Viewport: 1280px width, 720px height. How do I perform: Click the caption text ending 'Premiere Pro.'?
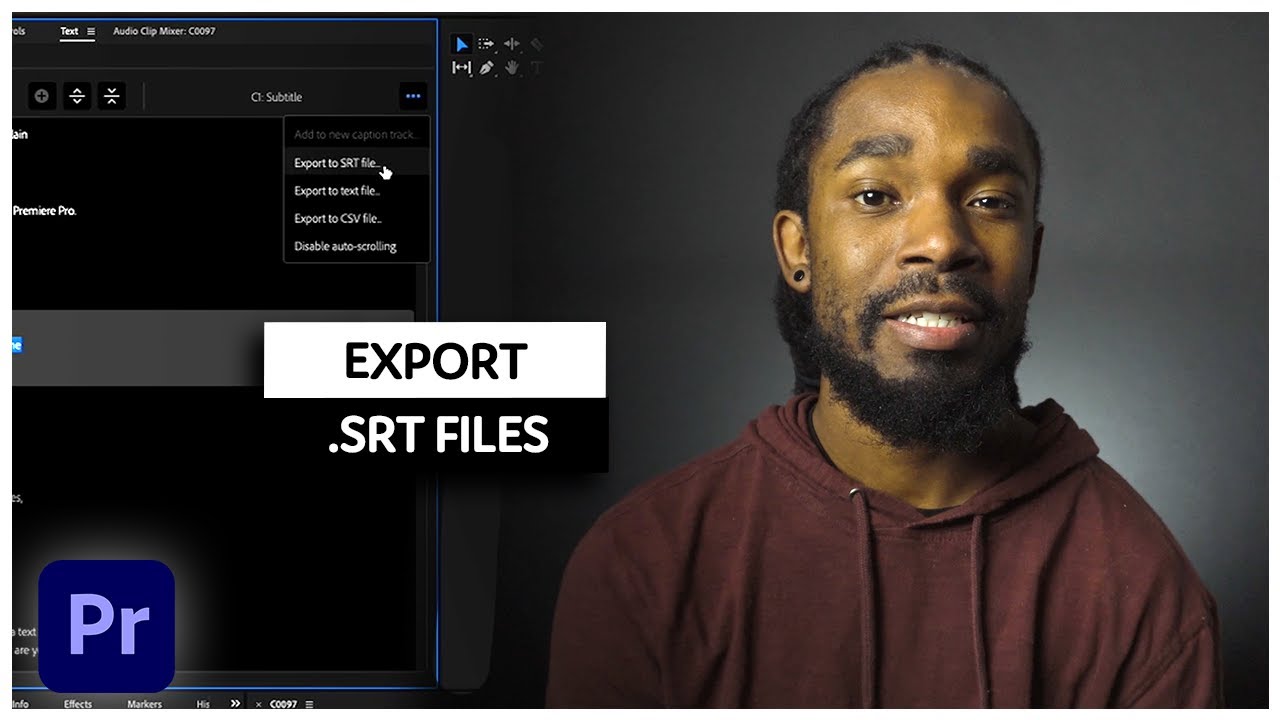coord(45,211)
